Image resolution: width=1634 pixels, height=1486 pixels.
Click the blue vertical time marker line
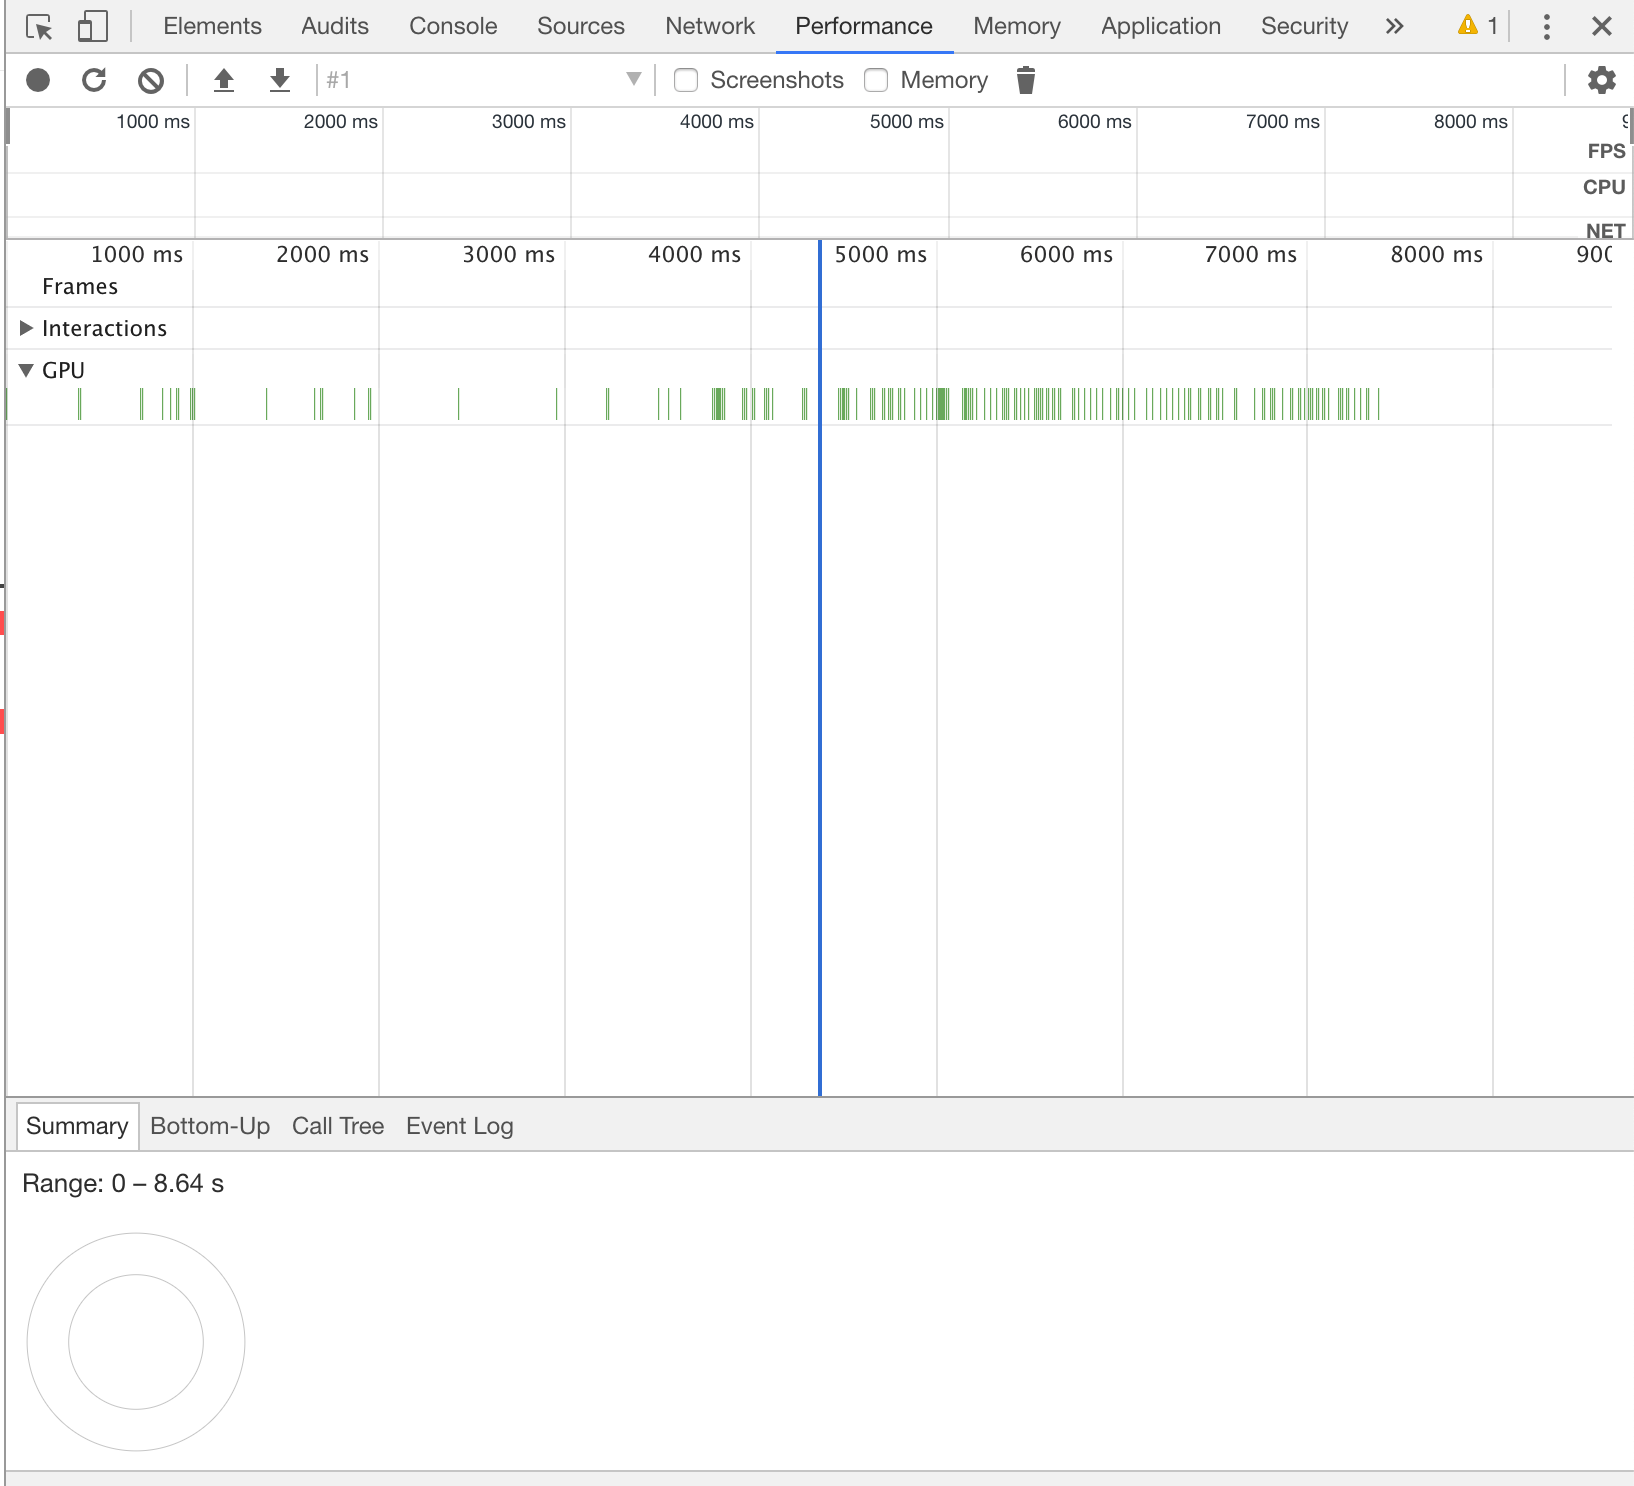pos(820,668)
